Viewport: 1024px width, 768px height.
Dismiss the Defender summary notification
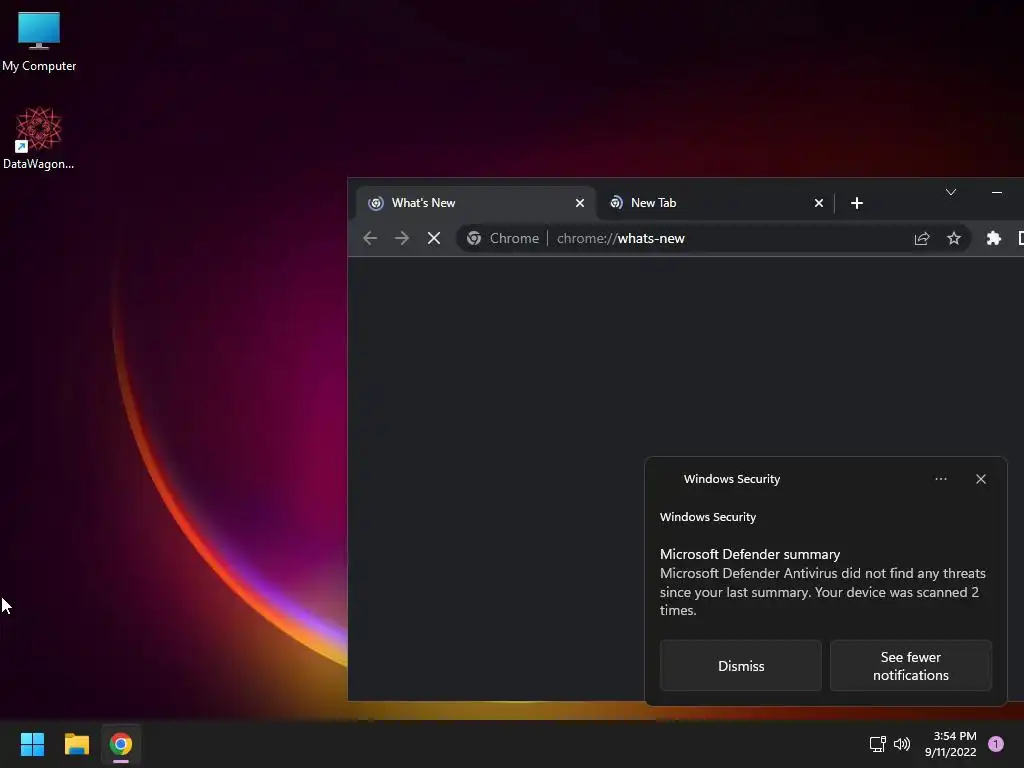(741, 665)
